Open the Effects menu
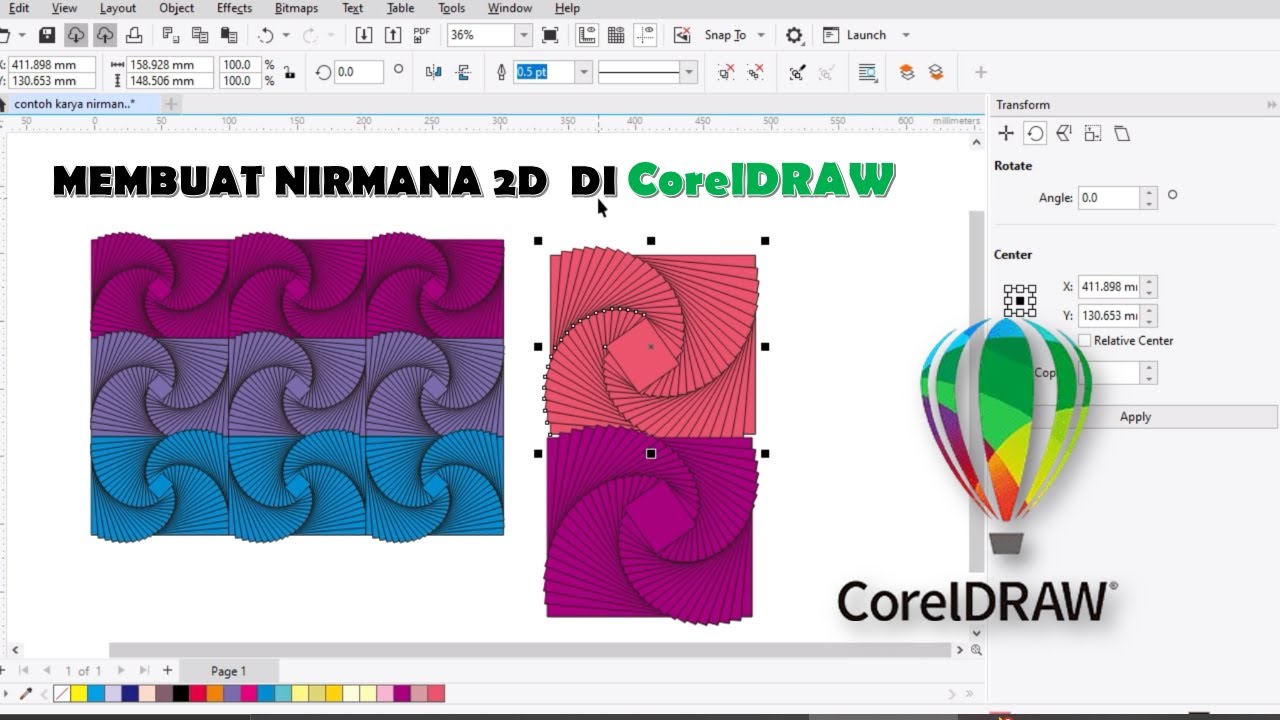 [234, 8]
